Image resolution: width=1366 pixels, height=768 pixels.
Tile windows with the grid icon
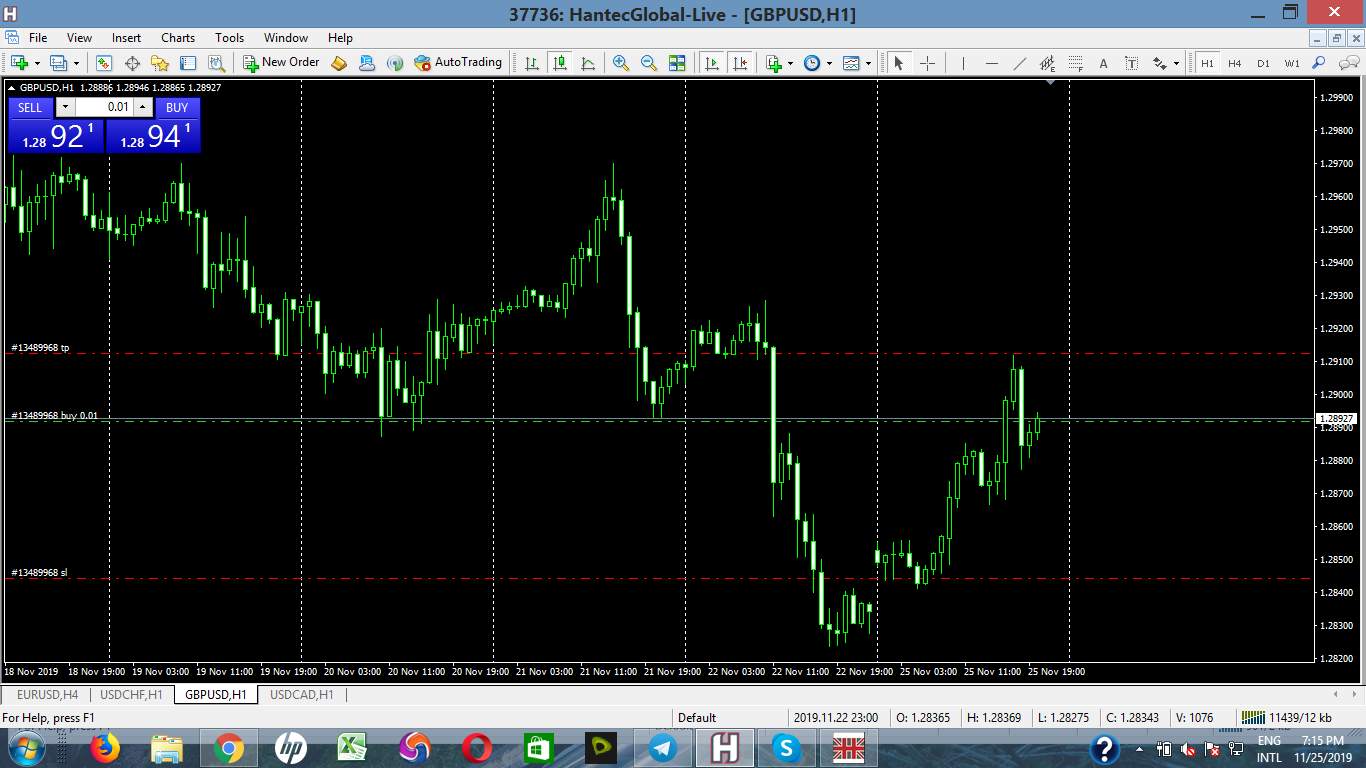(677, 63)
